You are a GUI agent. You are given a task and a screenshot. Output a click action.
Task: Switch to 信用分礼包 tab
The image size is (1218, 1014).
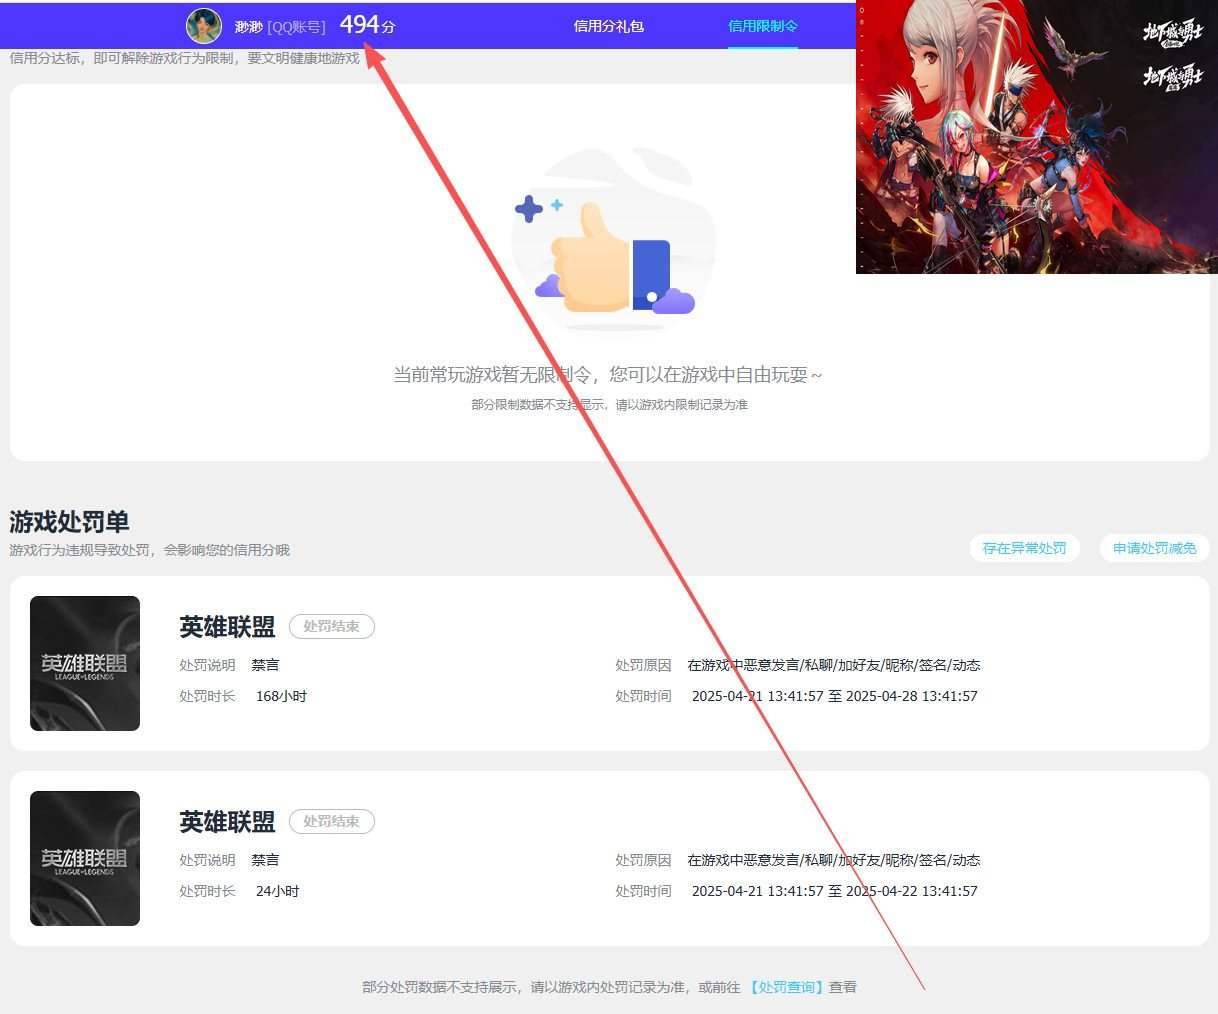(x=608, y=26)
